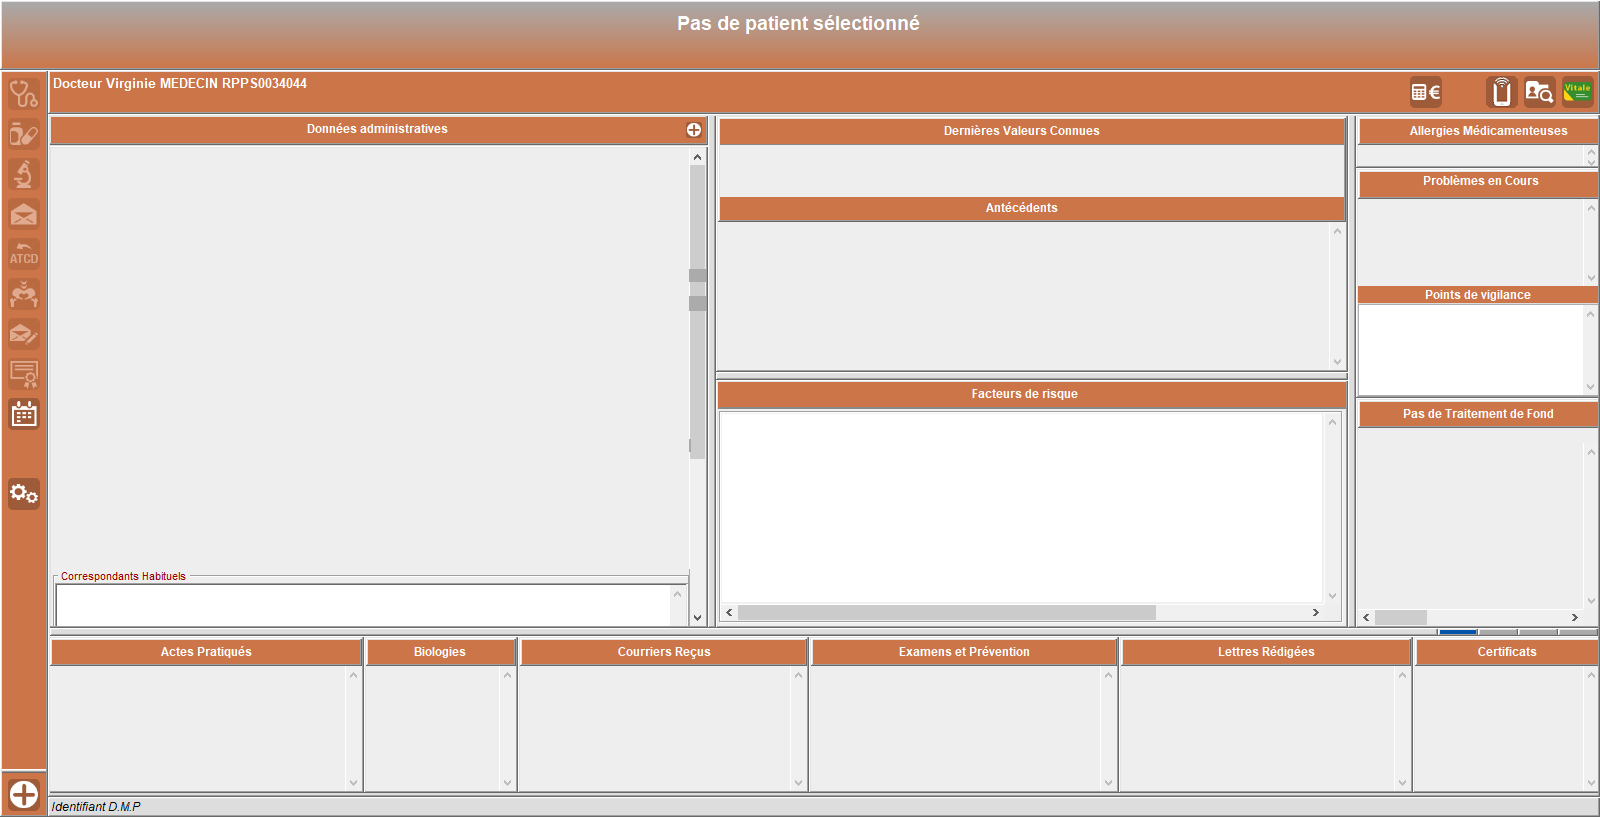
Task: Open the calendar agenda icon
Action: click(24, 414)
